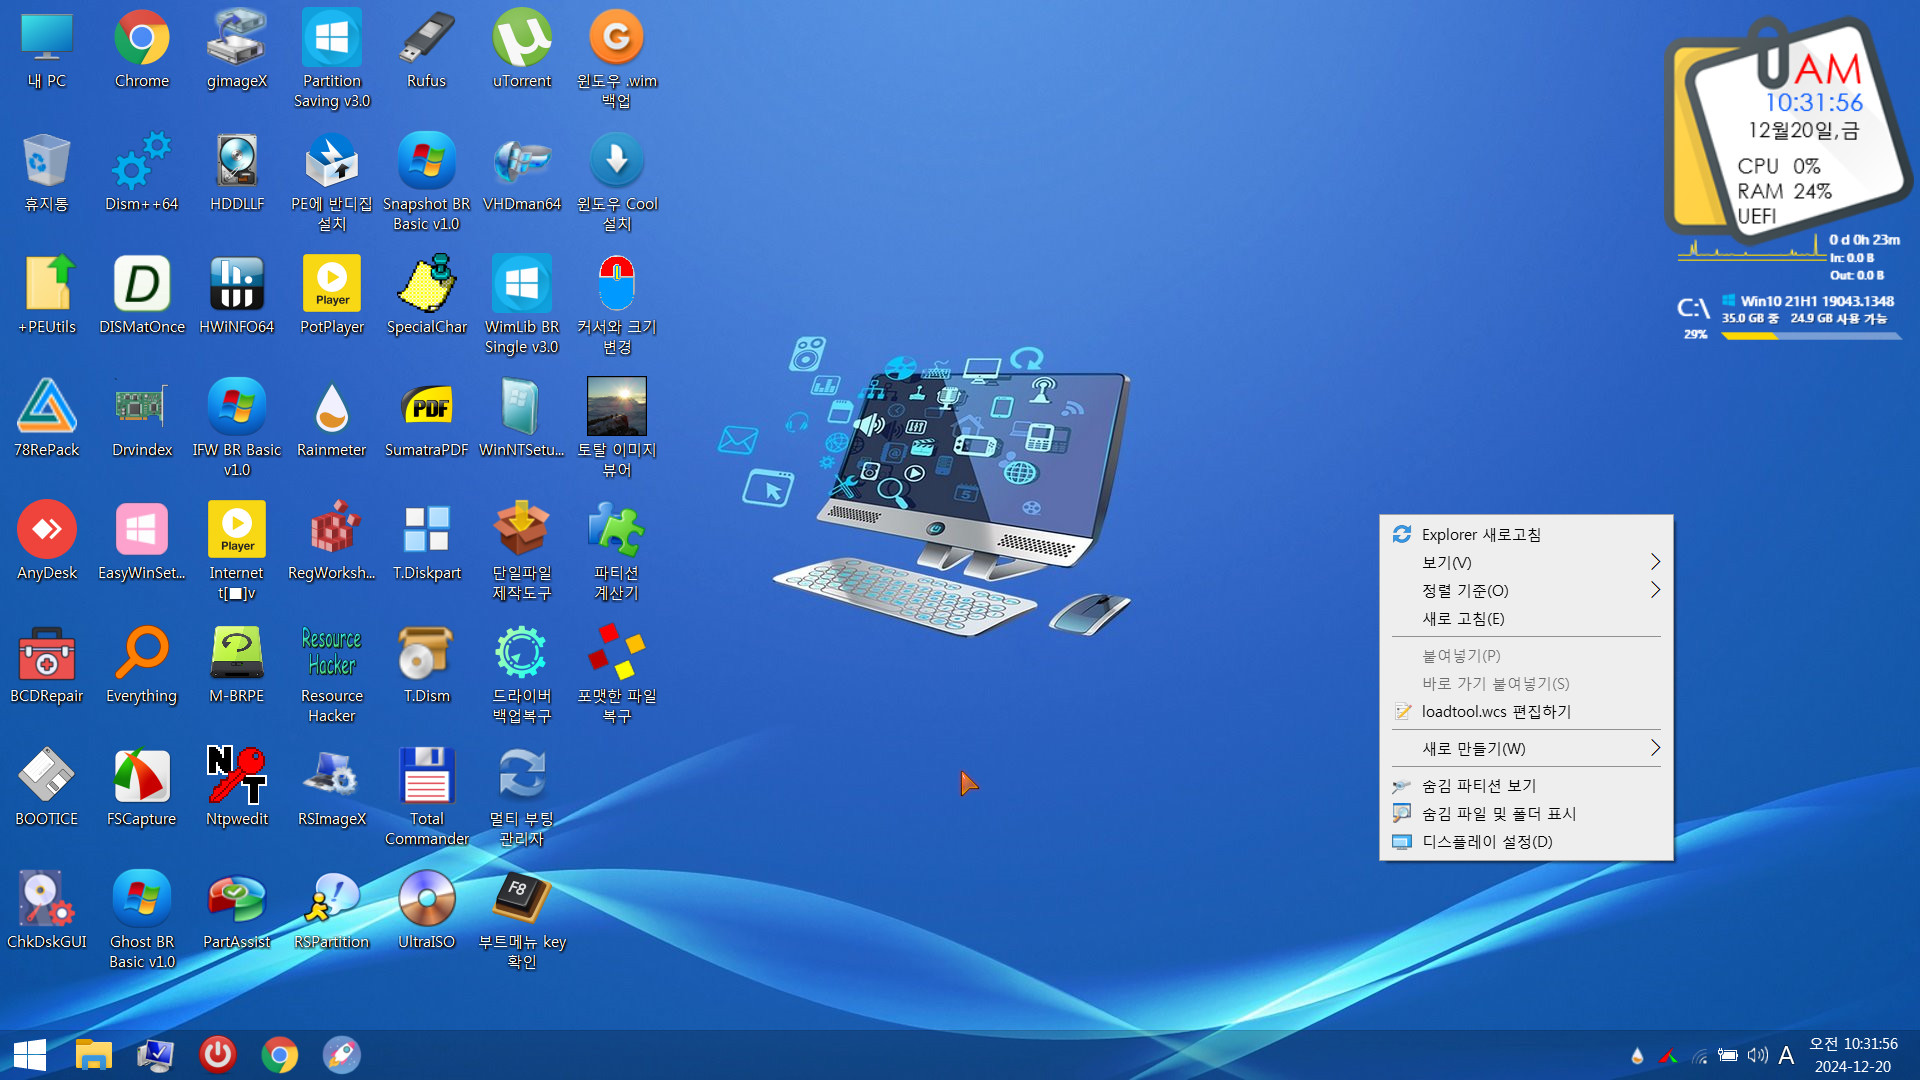Image resolution: width=1920 pixels, height=1080 pixels.
Task: Launch UltraISO from the desktop
Action: pyautogui.click(x=426, y=910)
